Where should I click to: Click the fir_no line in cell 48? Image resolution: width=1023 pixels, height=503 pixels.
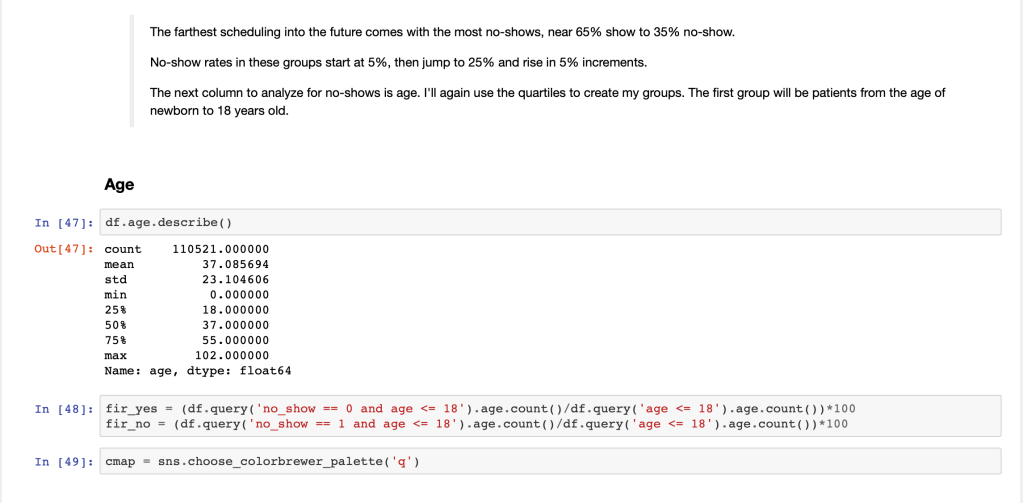[x=476, y=424]
